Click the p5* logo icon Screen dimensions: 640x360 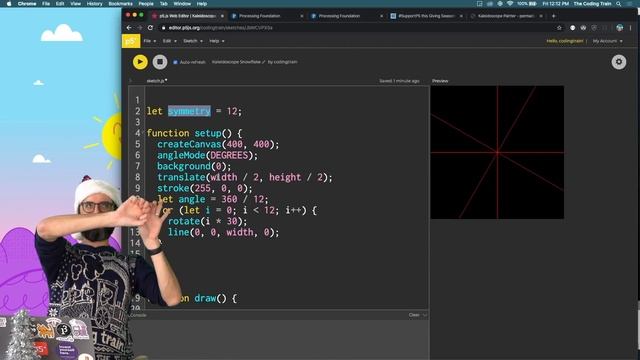[131, 41]
